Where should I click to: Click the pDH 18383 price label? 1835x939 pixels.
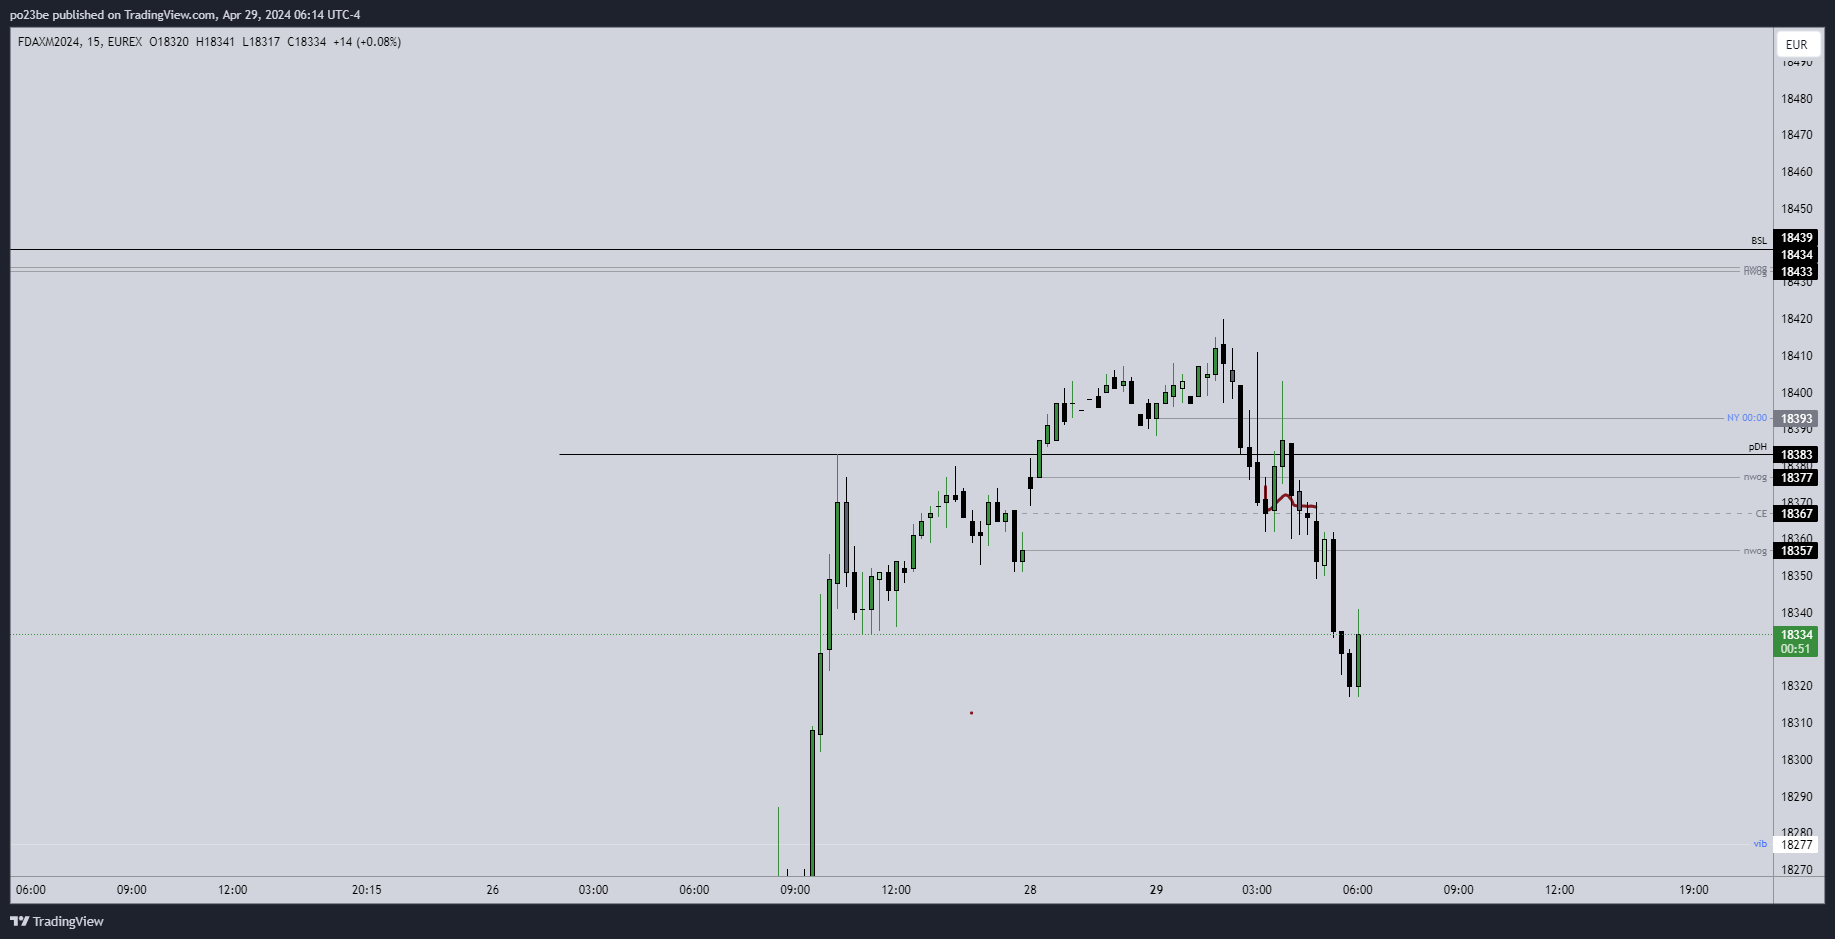click(1795, 455)
